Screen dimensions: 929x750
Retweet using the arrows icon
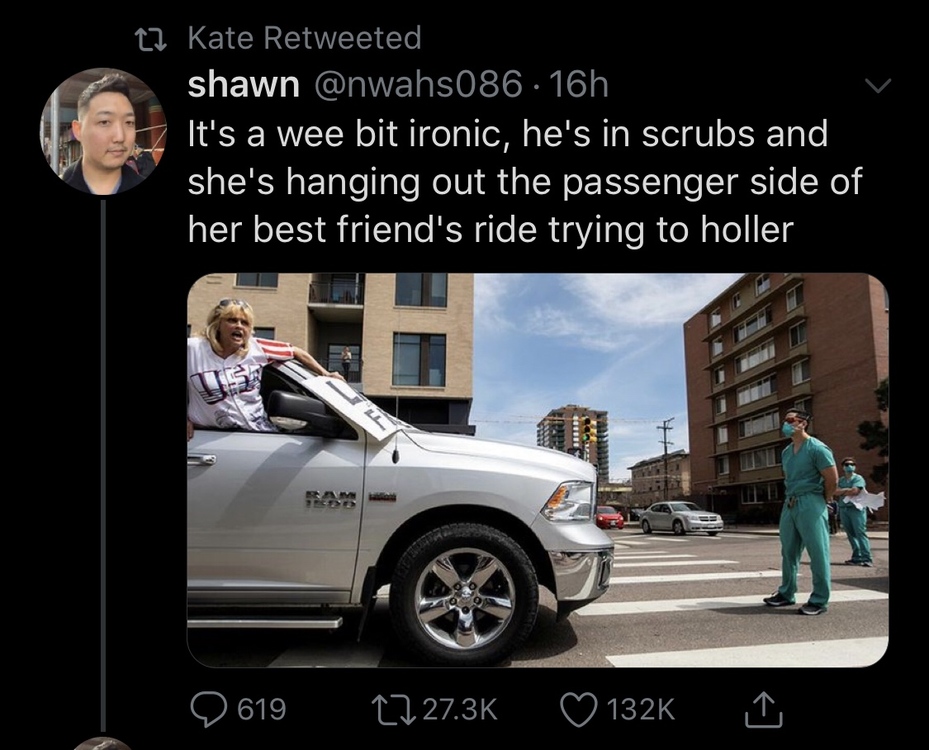point(392,709)
